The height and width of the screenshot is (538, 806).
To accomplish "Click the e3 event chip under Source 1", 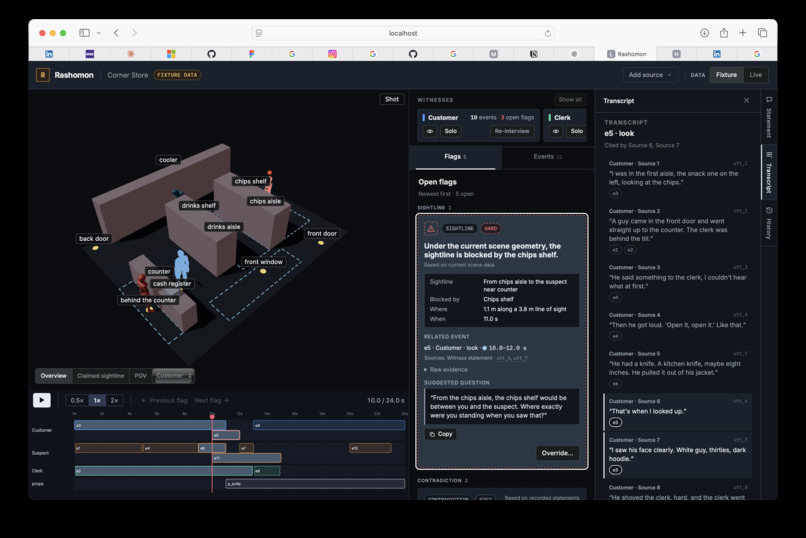I will click(615, 194).
